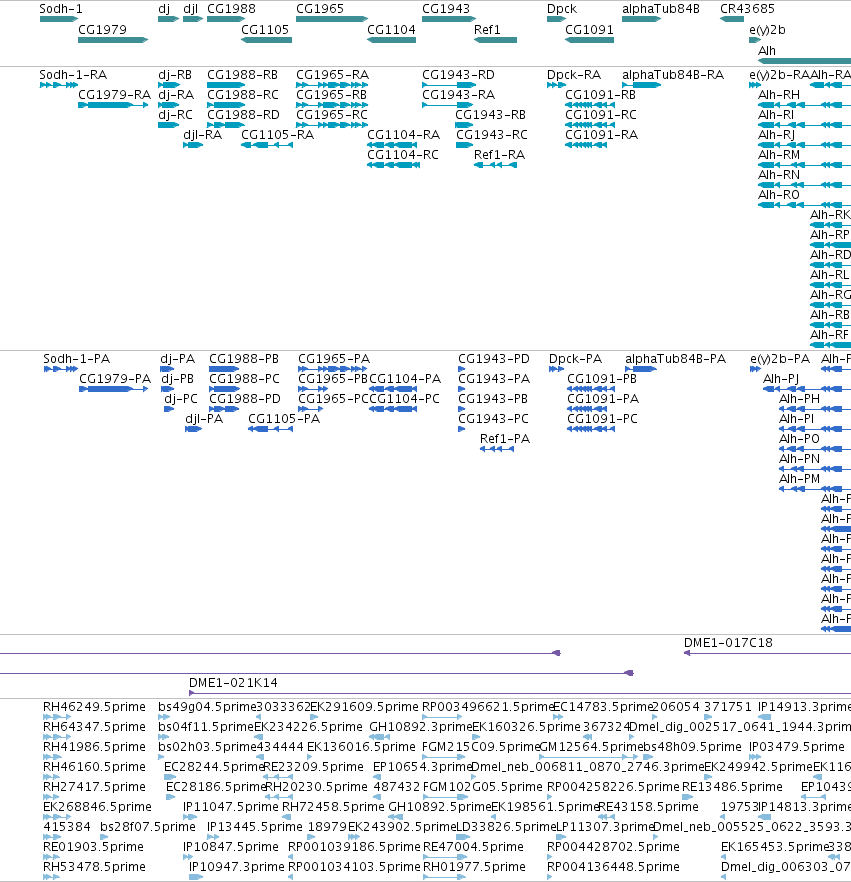Select the Ref1-RA transcript
The width and height of the screenshot is (851, 882).
click(x=496, y=165)
